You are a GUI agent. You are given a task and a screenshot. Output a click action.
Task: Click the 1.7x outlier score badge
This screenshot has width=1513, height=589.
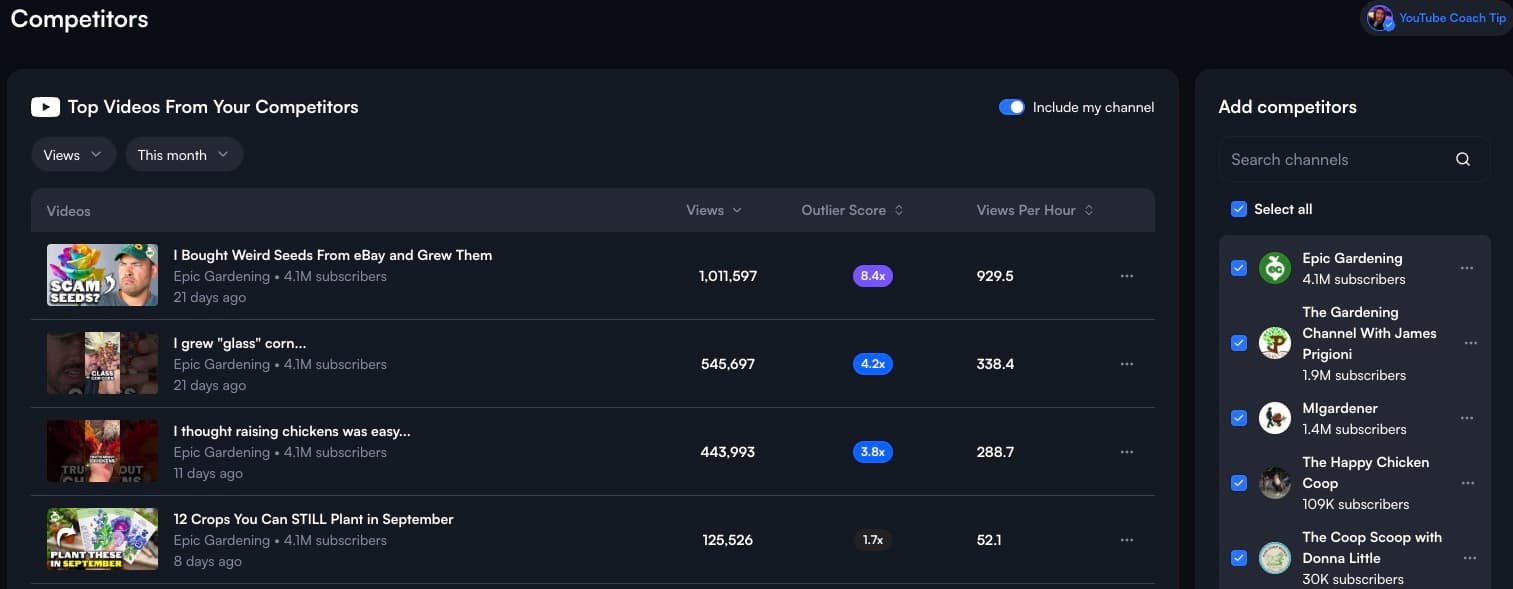(873, 540)
